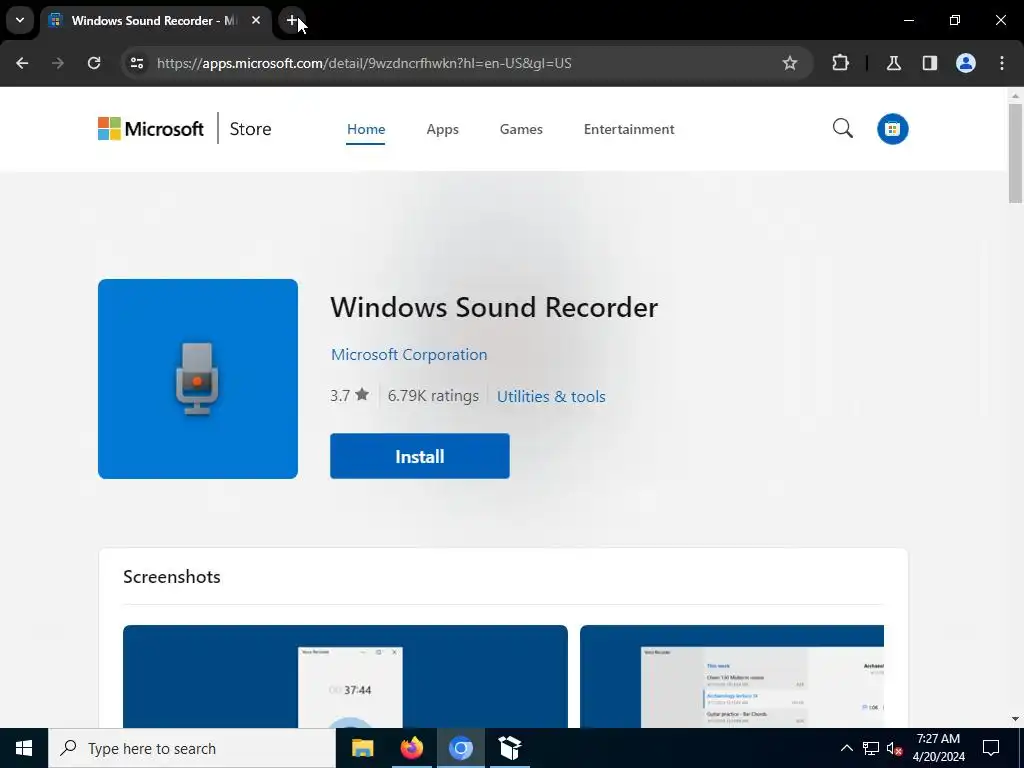Image resolution: width=1024 pixels, height=768 pixels.
Task: Open Microsoft Corporation publisher link
Action: click(x=409, y=355)
